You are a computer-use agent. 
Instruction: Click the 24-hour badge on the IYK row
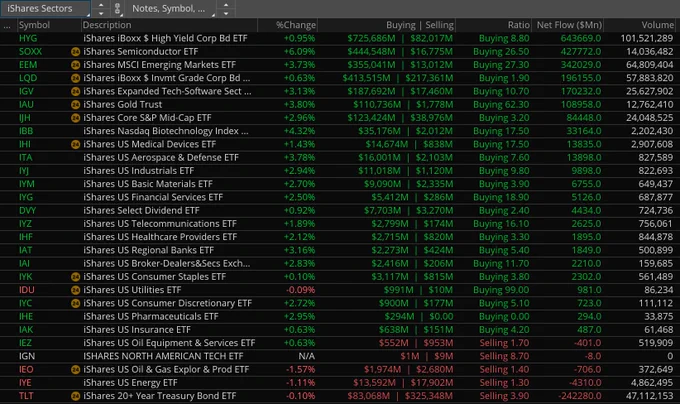pos(75,277)
